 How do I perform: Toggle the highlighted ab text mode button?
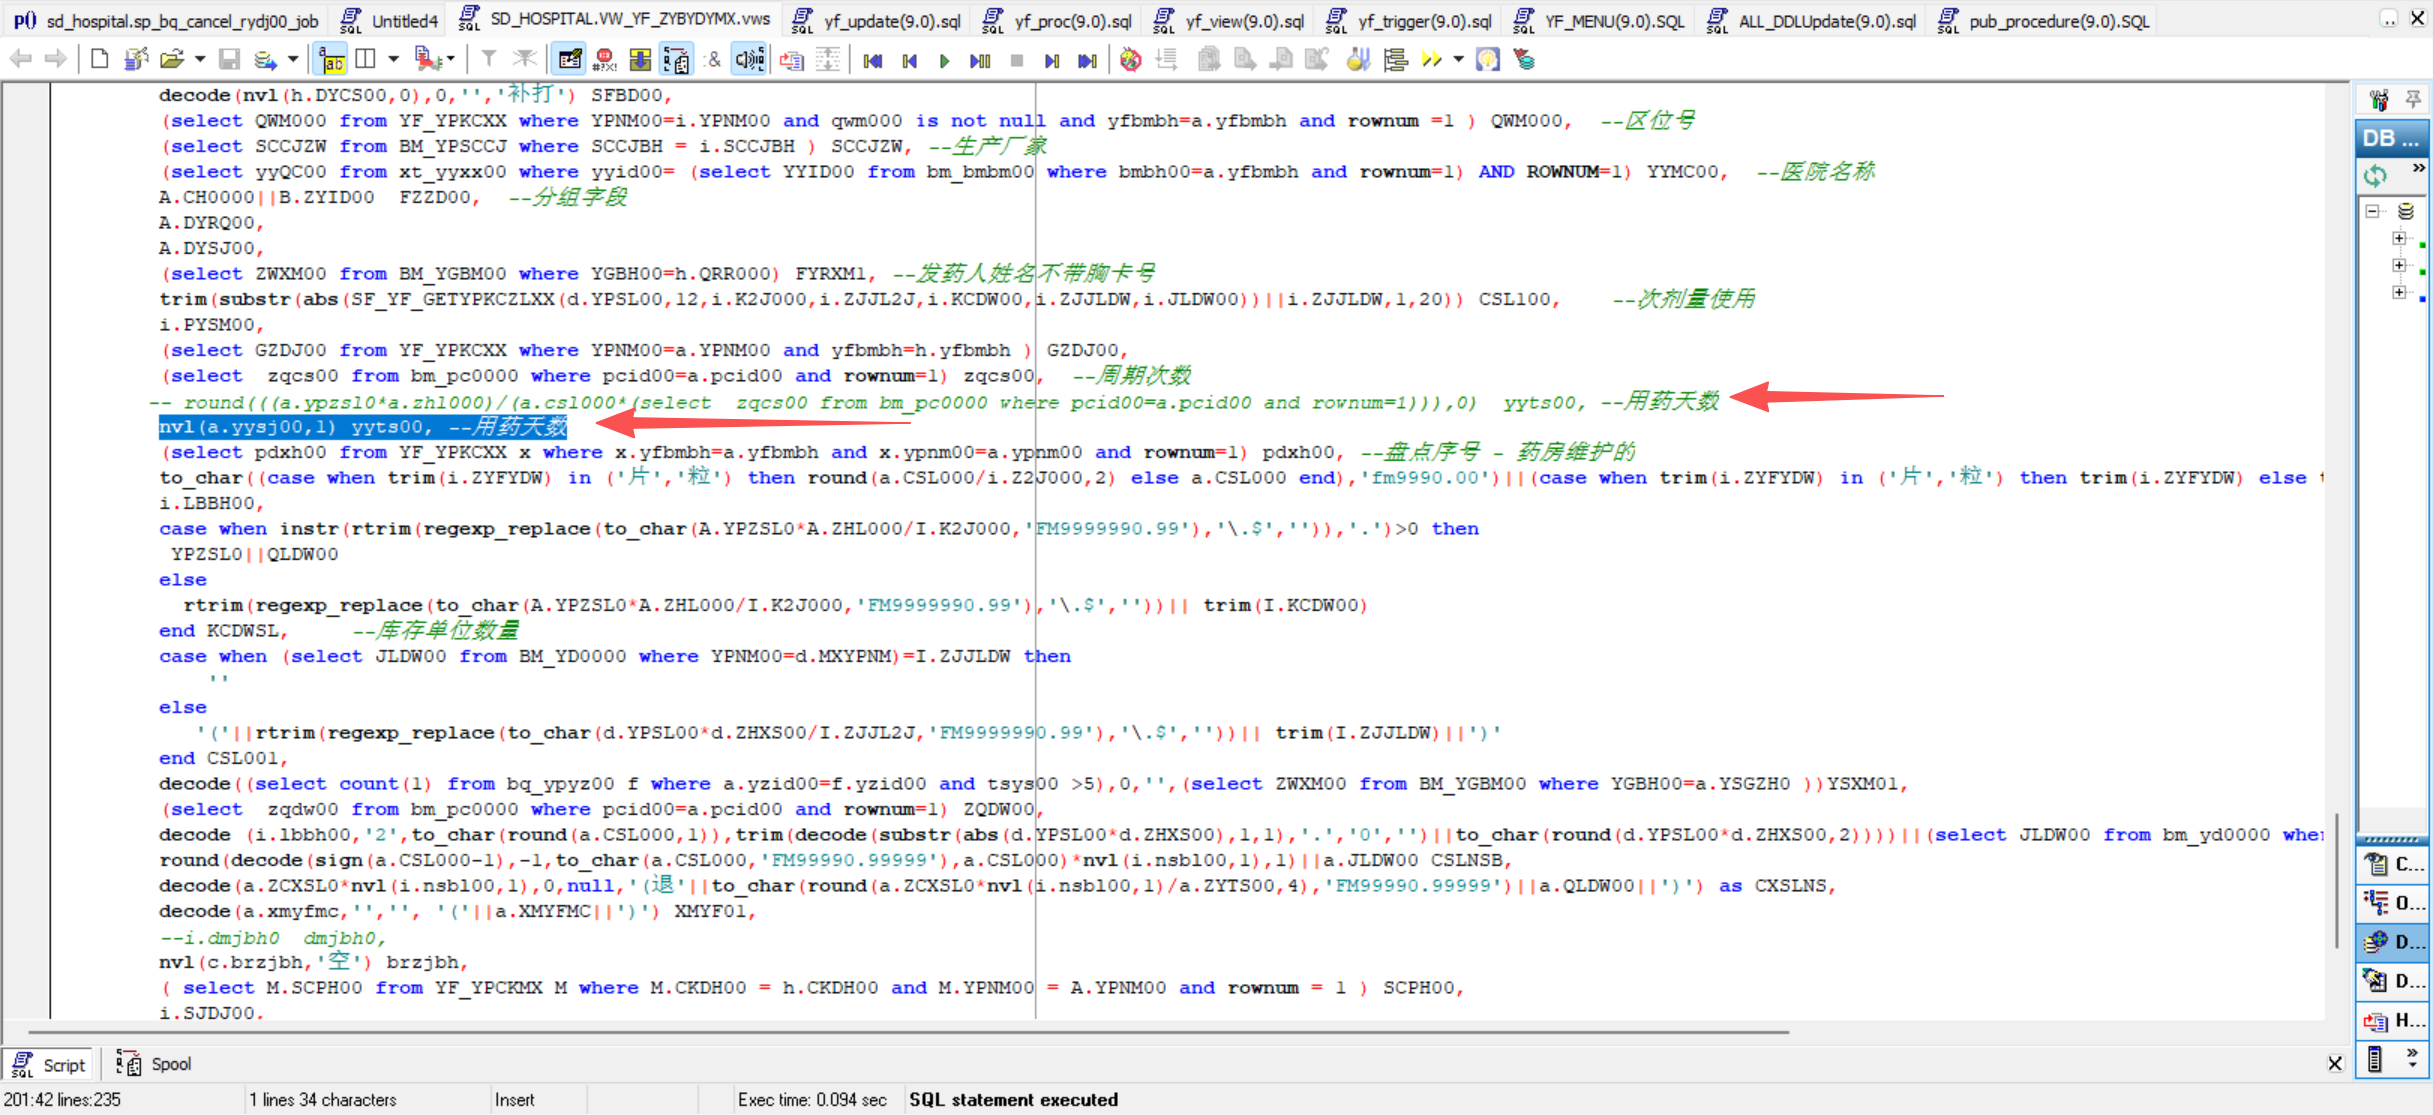coord(331,60)
